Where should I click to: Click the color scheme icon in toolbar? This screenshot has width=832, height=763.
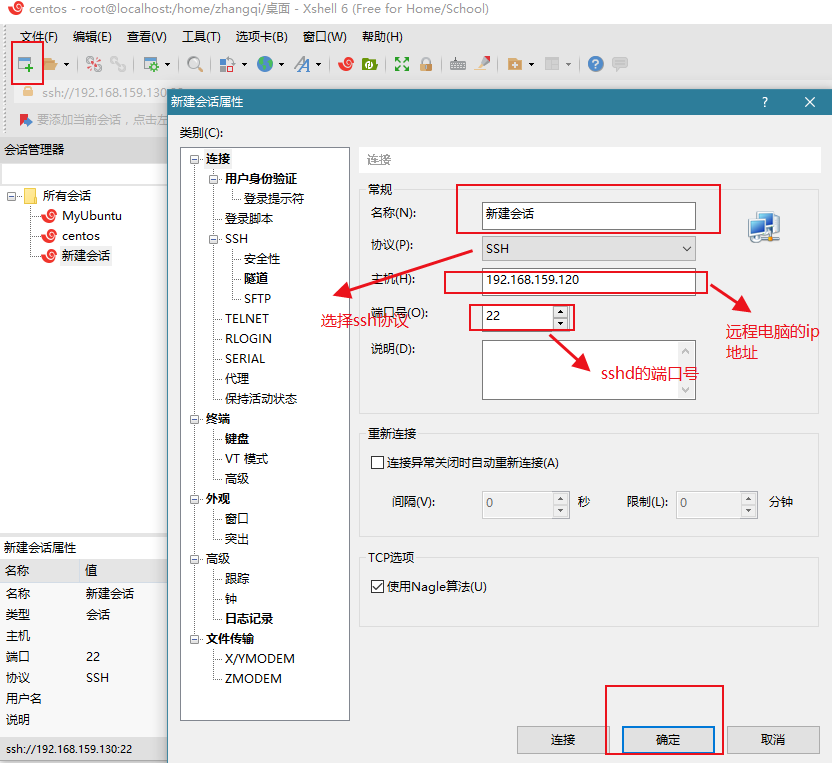pos(227,64)
